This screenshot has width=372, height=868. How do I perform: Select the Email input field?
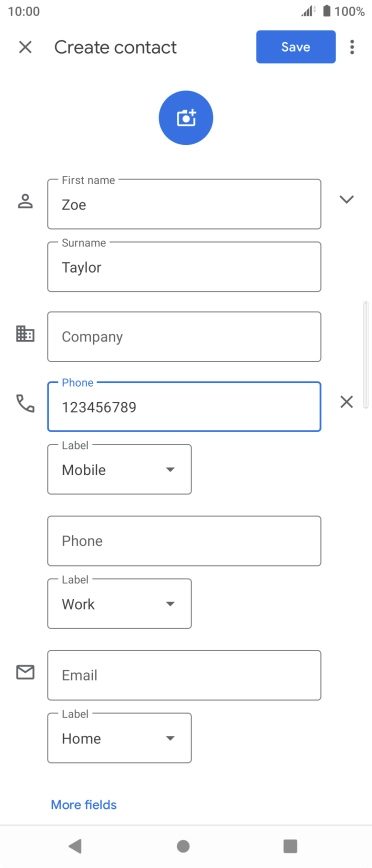click(184, 675)
